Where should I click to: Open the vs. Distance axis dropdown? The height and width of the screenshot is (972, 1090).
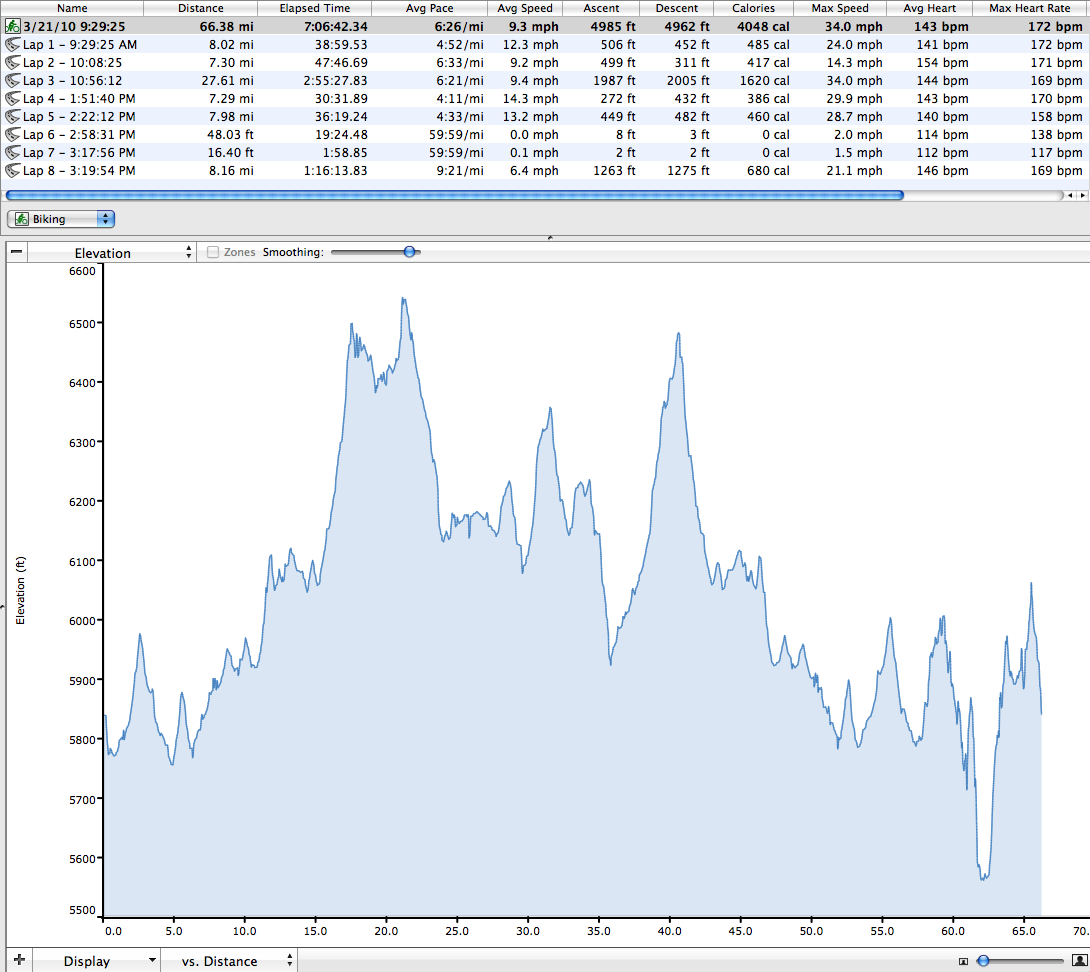[x=229, y=961]
